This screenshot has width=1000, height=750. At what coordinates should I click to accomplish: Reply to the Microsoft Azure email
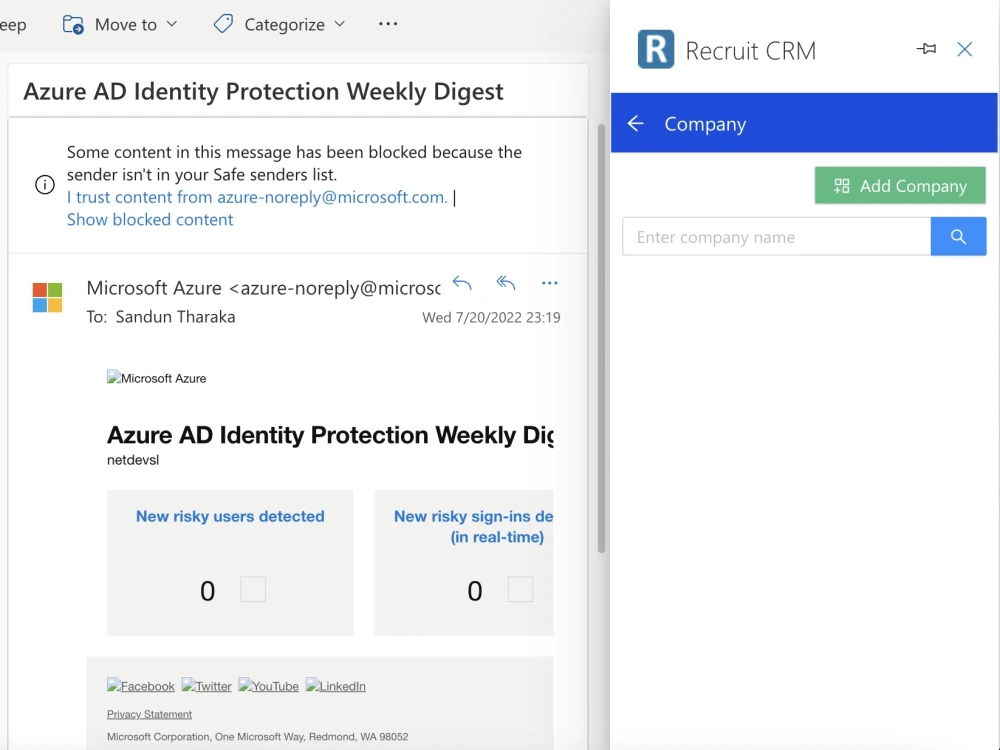[462, 283]
